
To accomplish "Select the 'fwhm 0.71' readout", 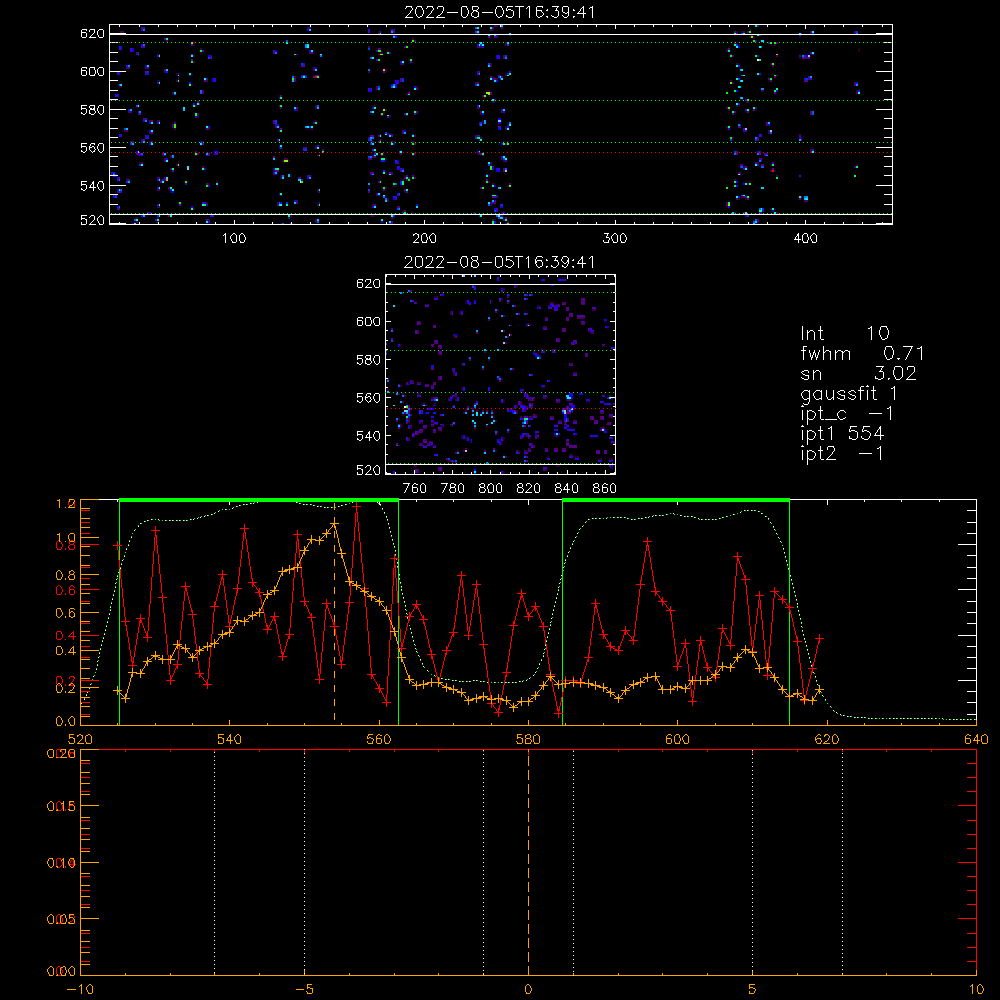I will [x=862, y=353].
